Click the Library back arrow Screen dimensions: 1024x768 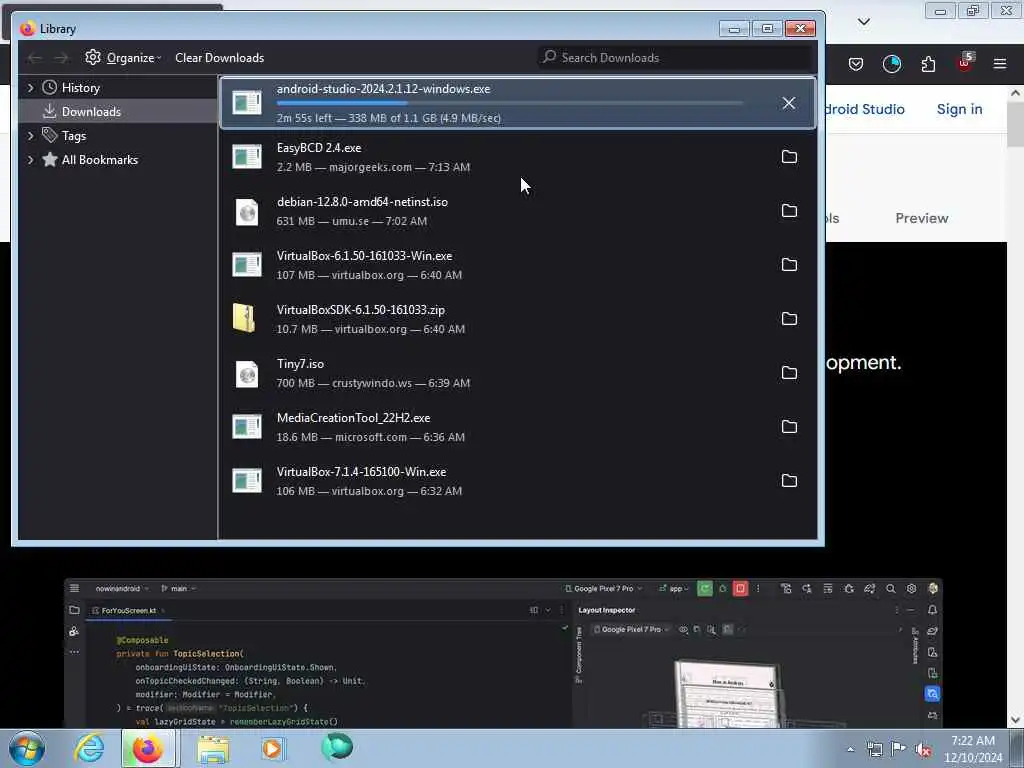[x=35, y=58]
